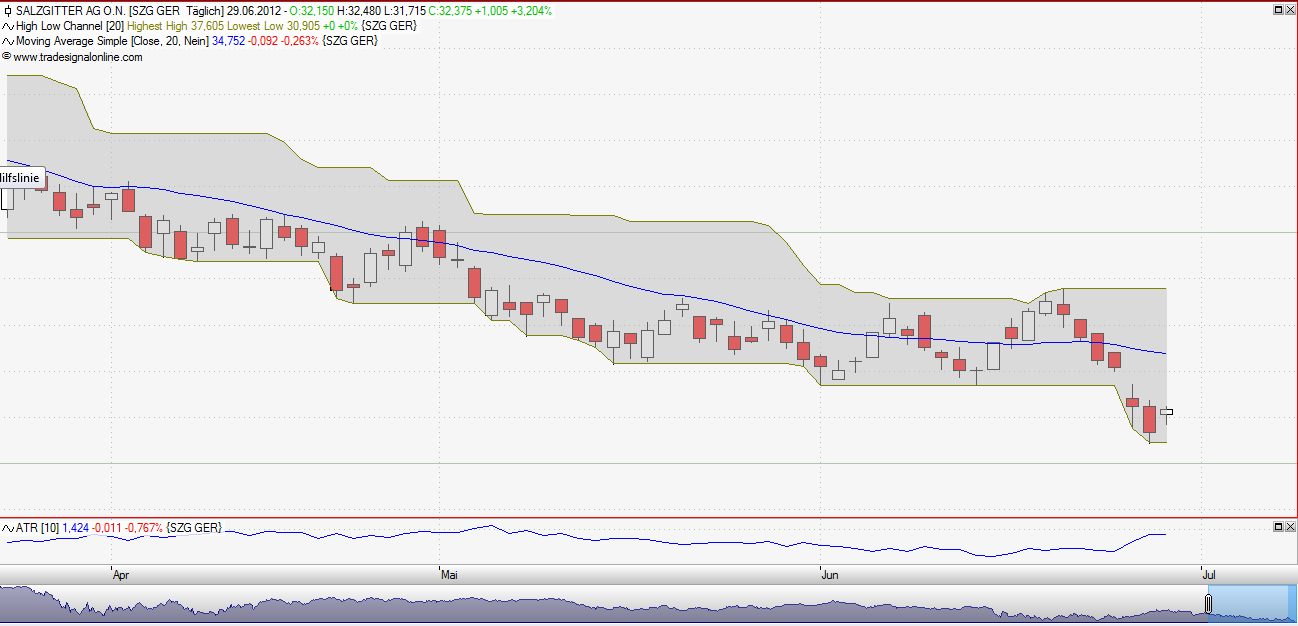Close the ATR indicator pane
Image resolution: width=1298 pixels, height=626 pixels.
tap(1289, 526)
